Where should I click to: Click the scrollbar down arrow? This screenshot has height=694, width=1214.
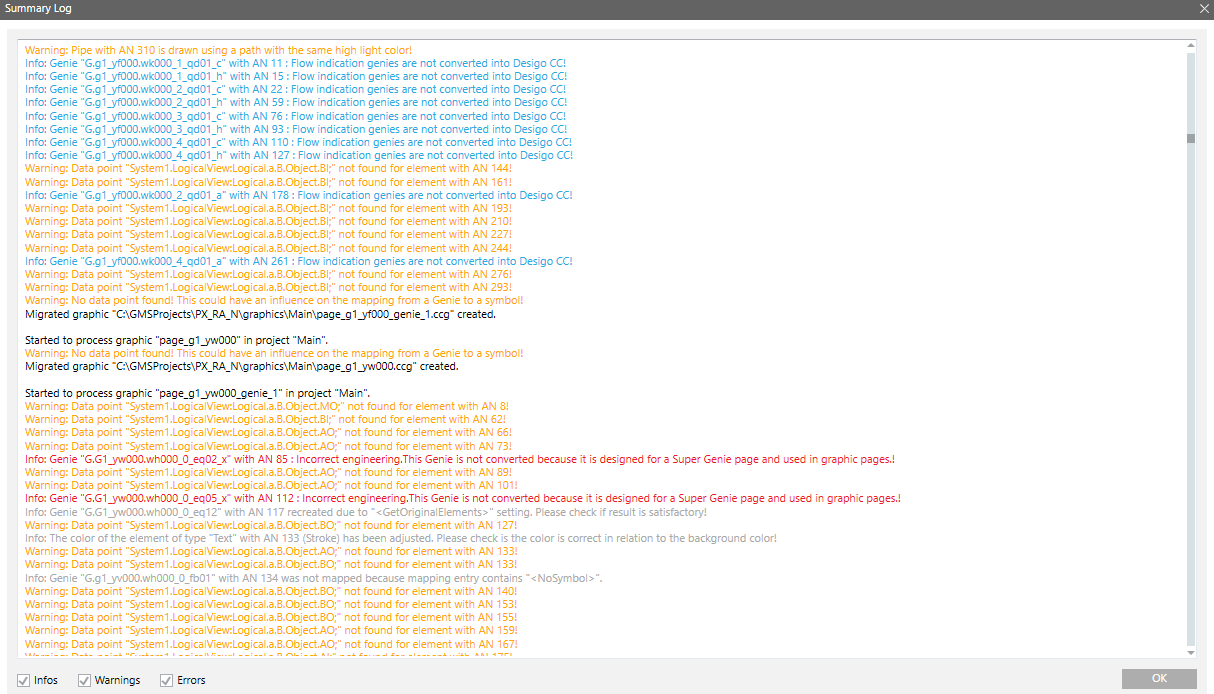coord(1190,652)
